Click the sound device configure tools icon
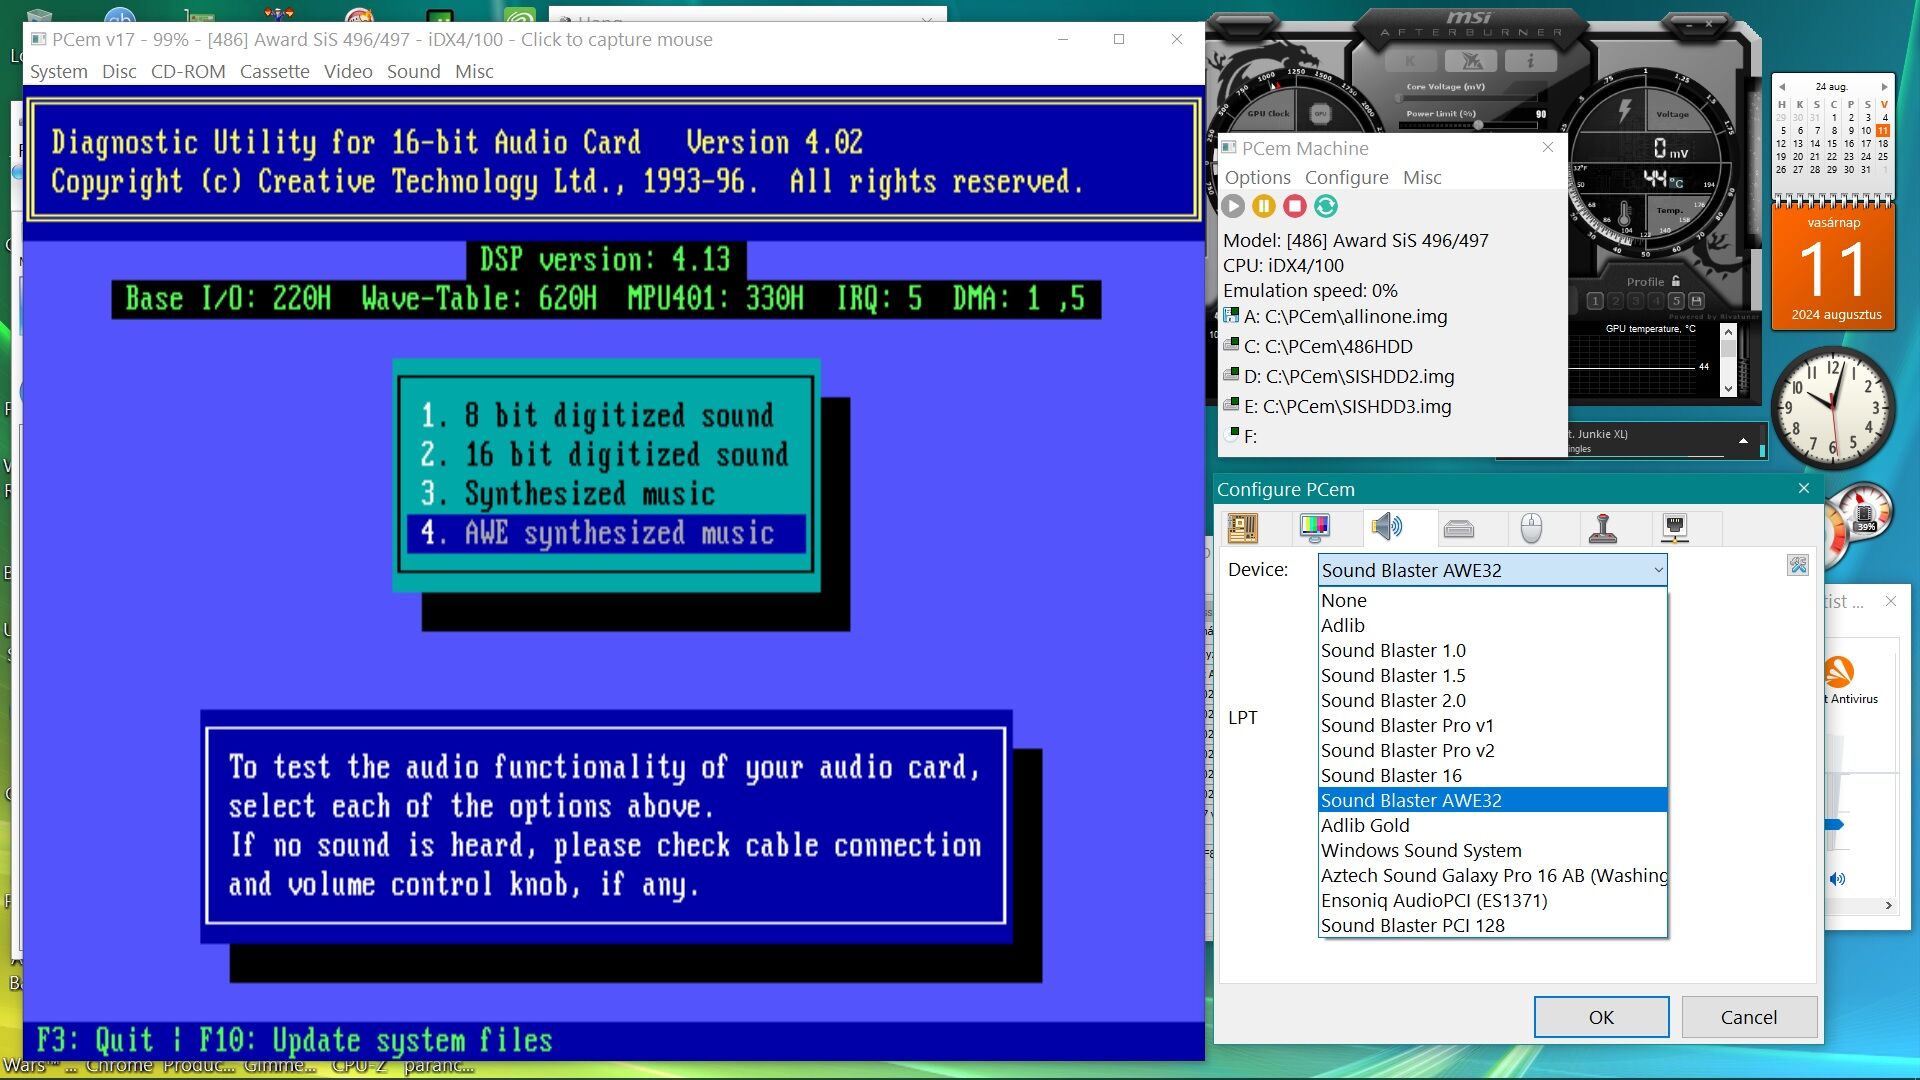 [x=1798, y=566]
